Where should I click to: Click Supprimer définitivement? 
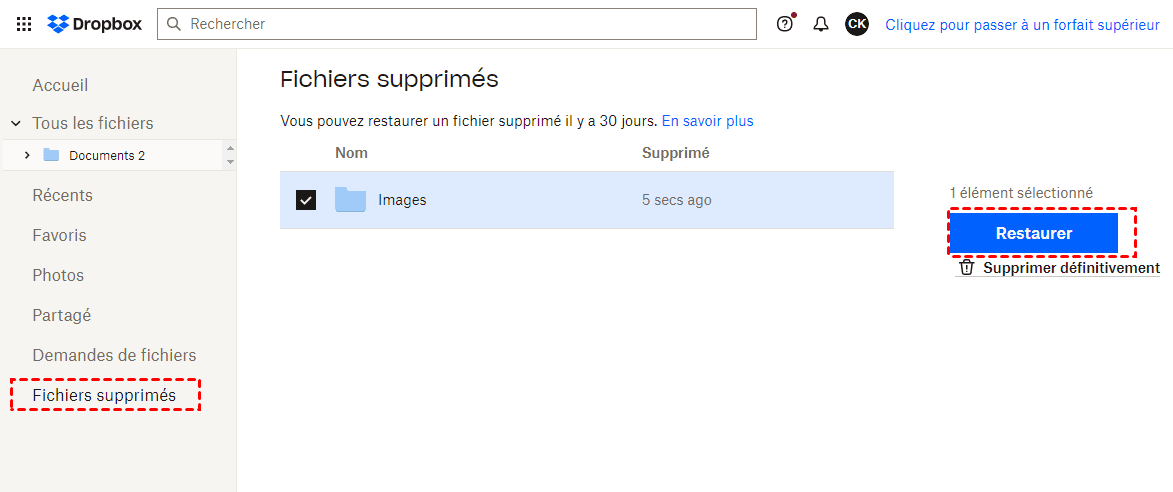pyautogui.click(x=1060, y=268)
